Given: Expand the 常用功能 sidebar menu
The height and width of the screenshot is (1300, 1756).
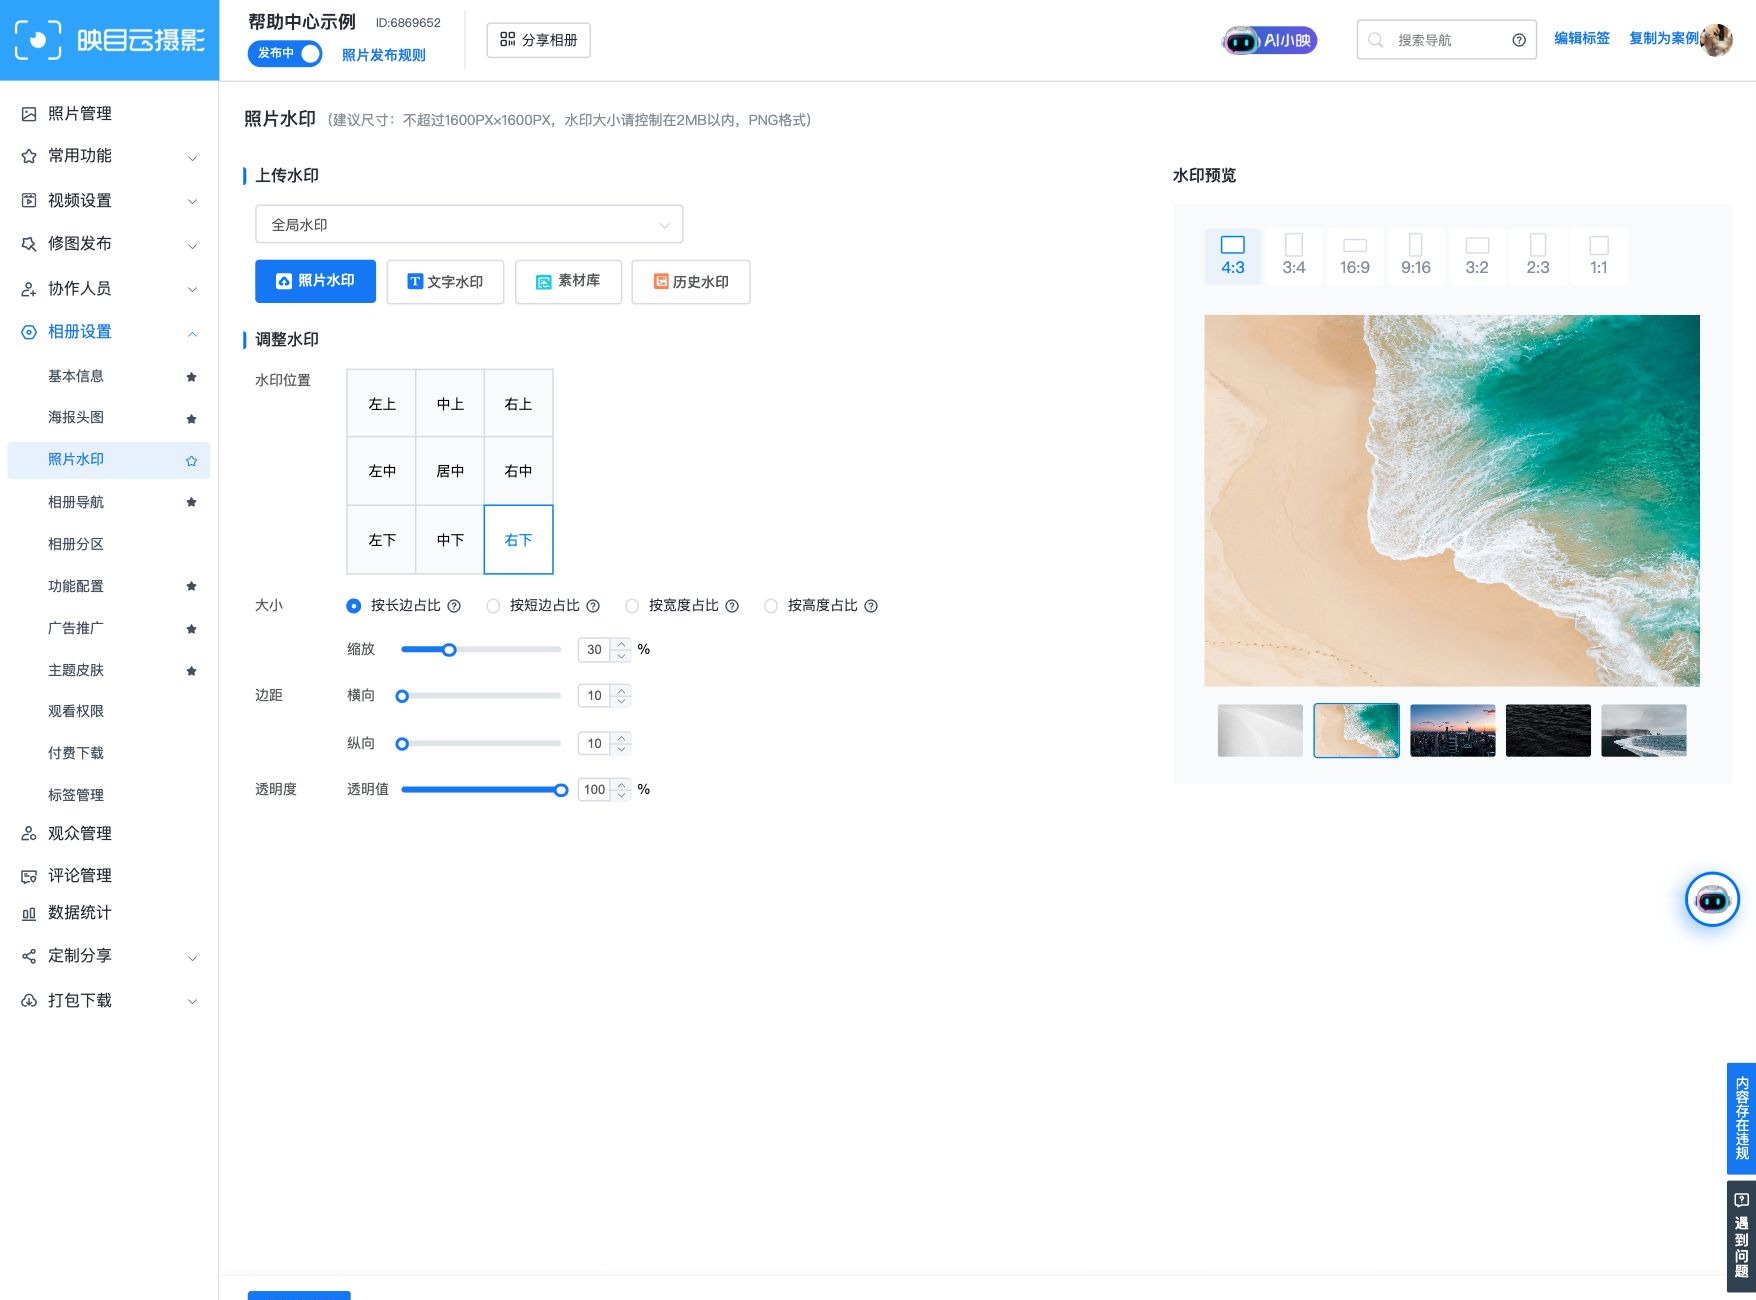Looking at the screenshot, I should point(109,156).
